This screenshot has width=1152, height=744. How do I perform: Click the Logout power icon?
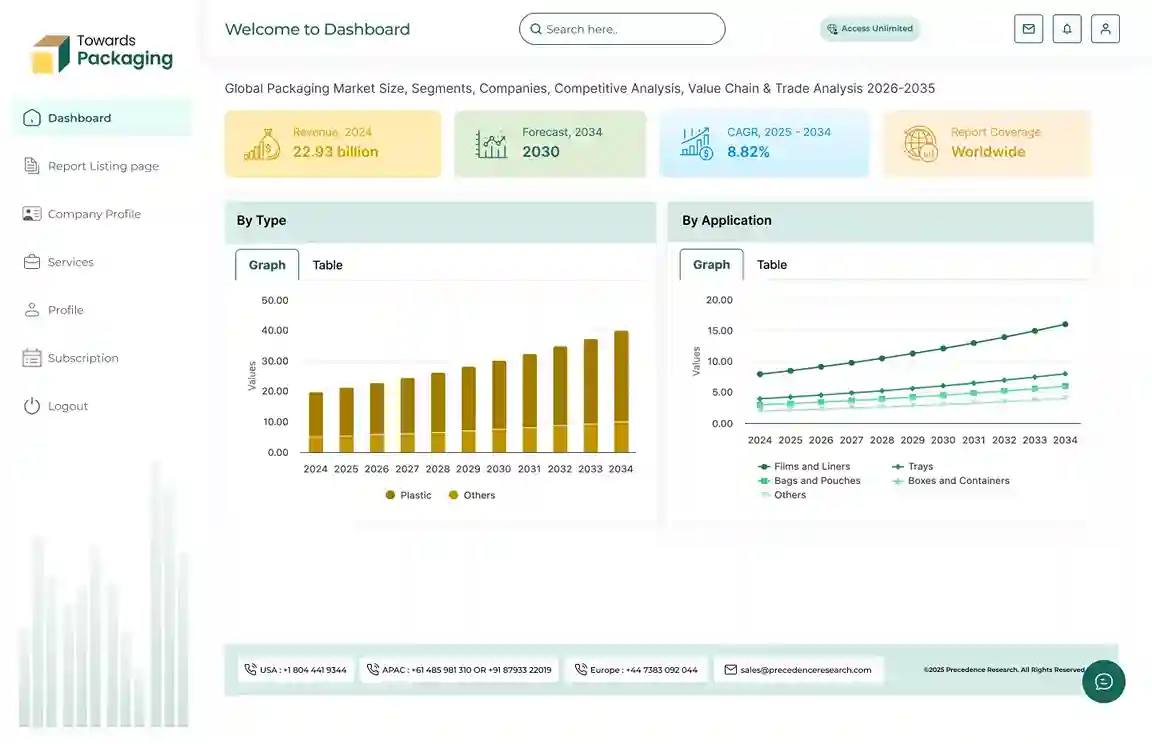(32, 406)
